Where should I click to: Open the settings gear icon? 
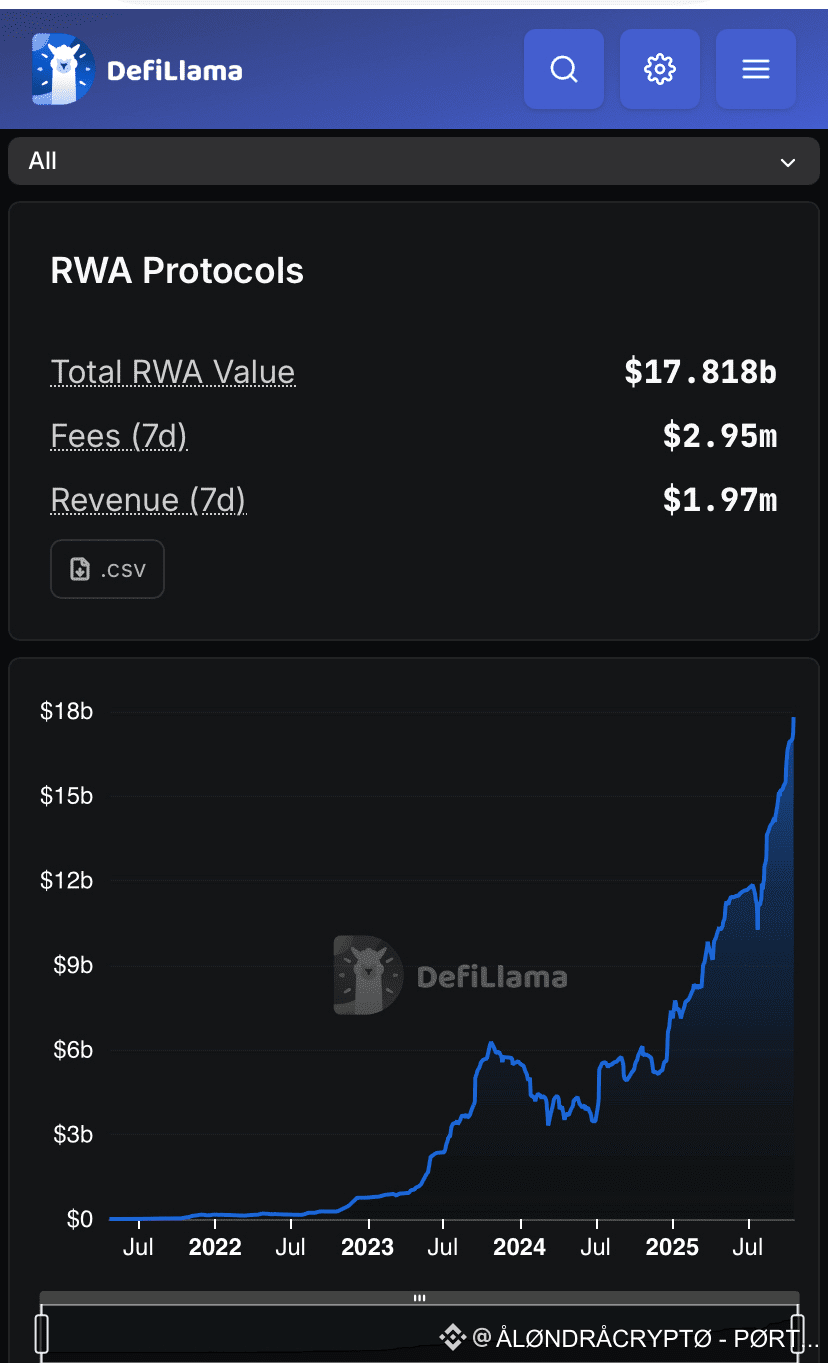[x=660, y=69]
